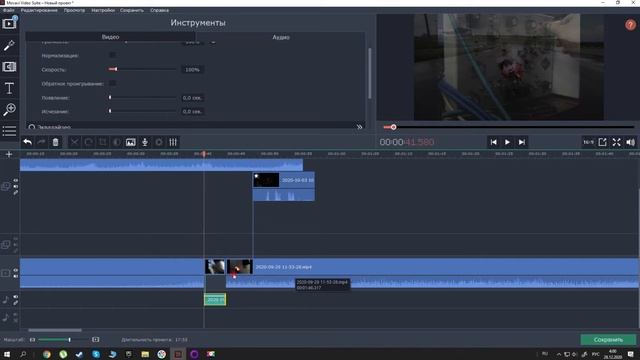The height and width of the screenshot is (360, 640).
Task: Toggle first audio track link icon
Action: coord(16,303)
